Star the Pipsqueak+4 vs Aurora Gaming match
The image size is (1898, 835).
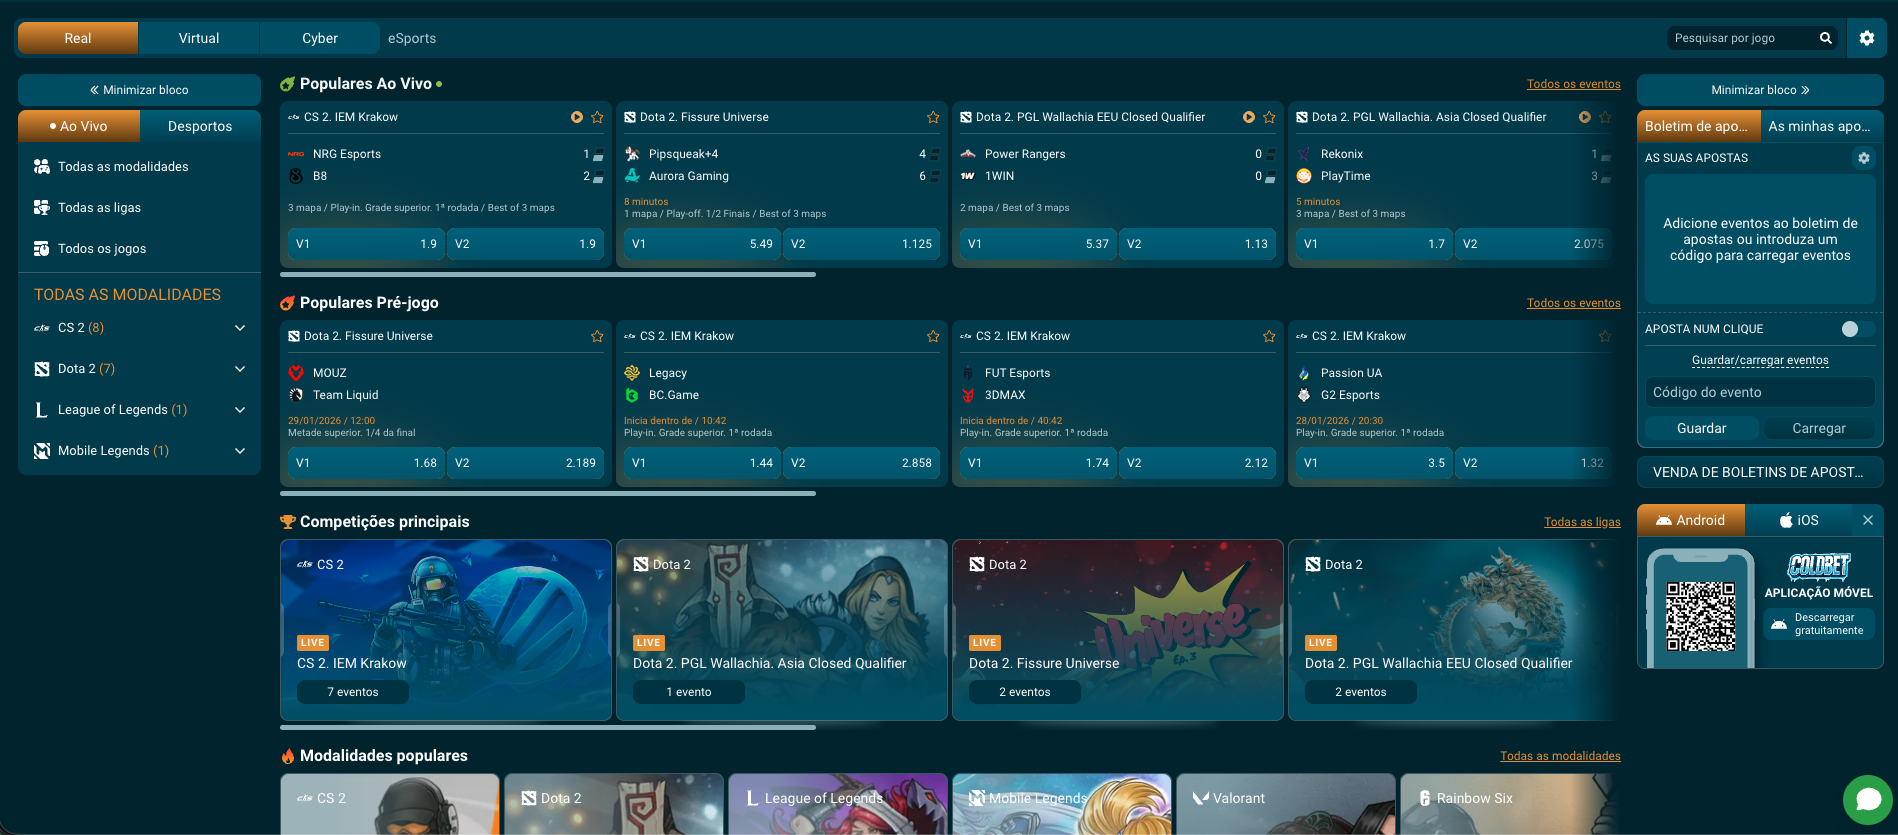click(933, 117)
